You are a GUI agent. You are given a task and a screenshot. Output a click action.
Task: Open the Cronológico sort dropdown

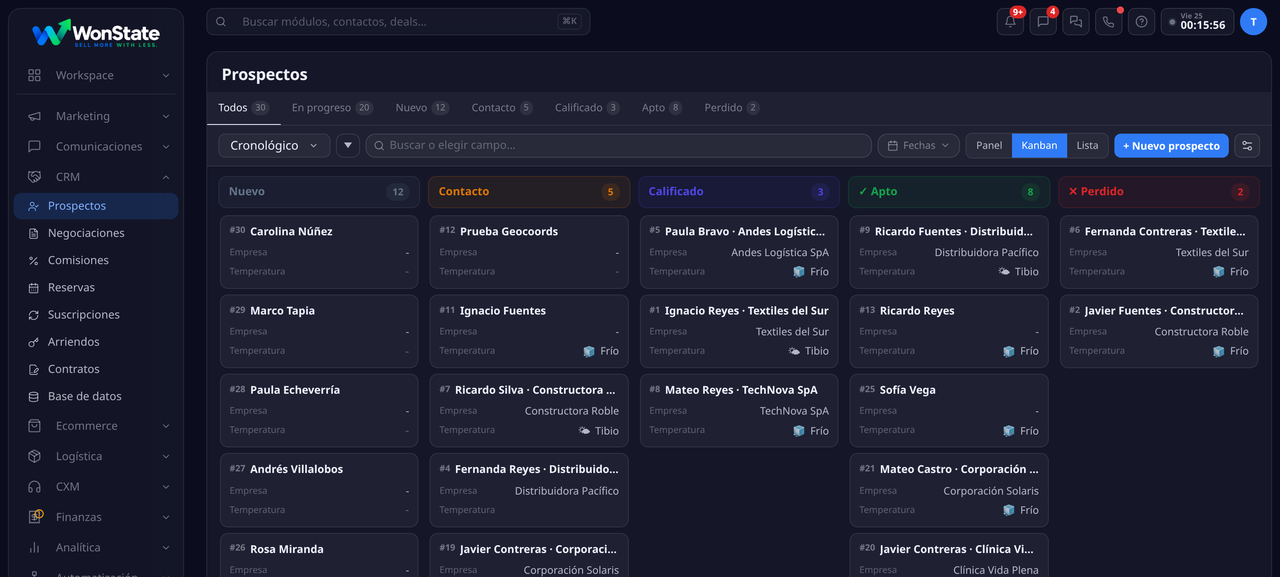274,146
